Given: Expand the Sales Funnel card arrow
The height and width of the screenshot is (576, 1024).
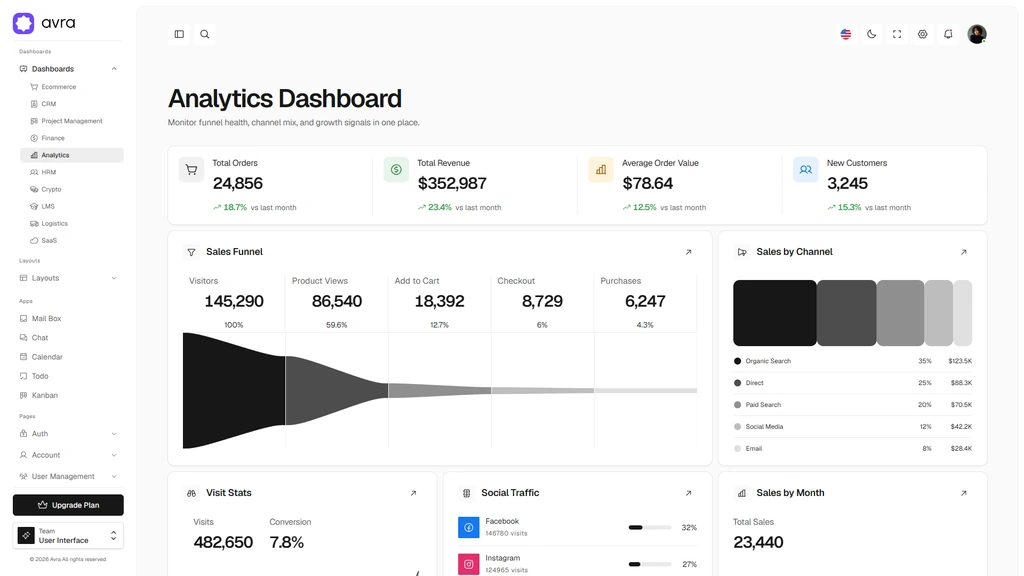Looking at the screenshot, I should 688,252.
